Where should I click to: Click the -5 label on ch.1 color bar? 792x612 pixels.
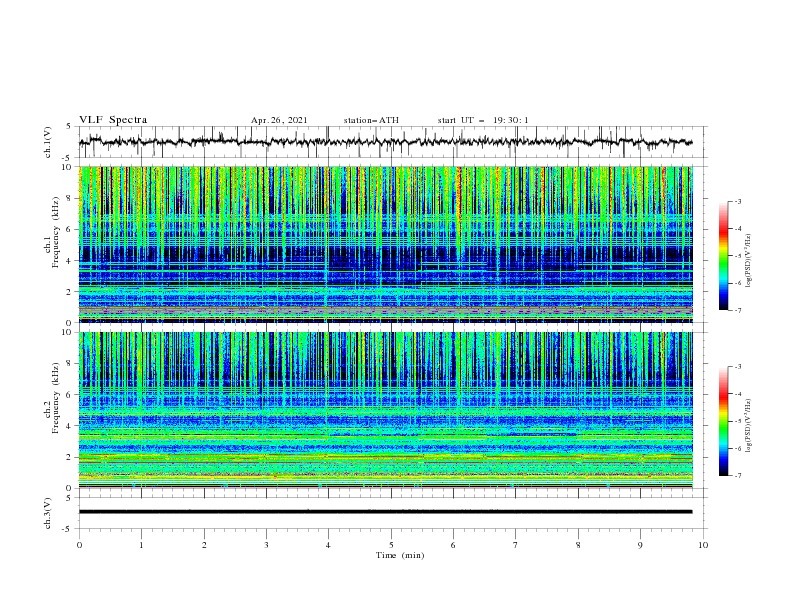(738, 256)
